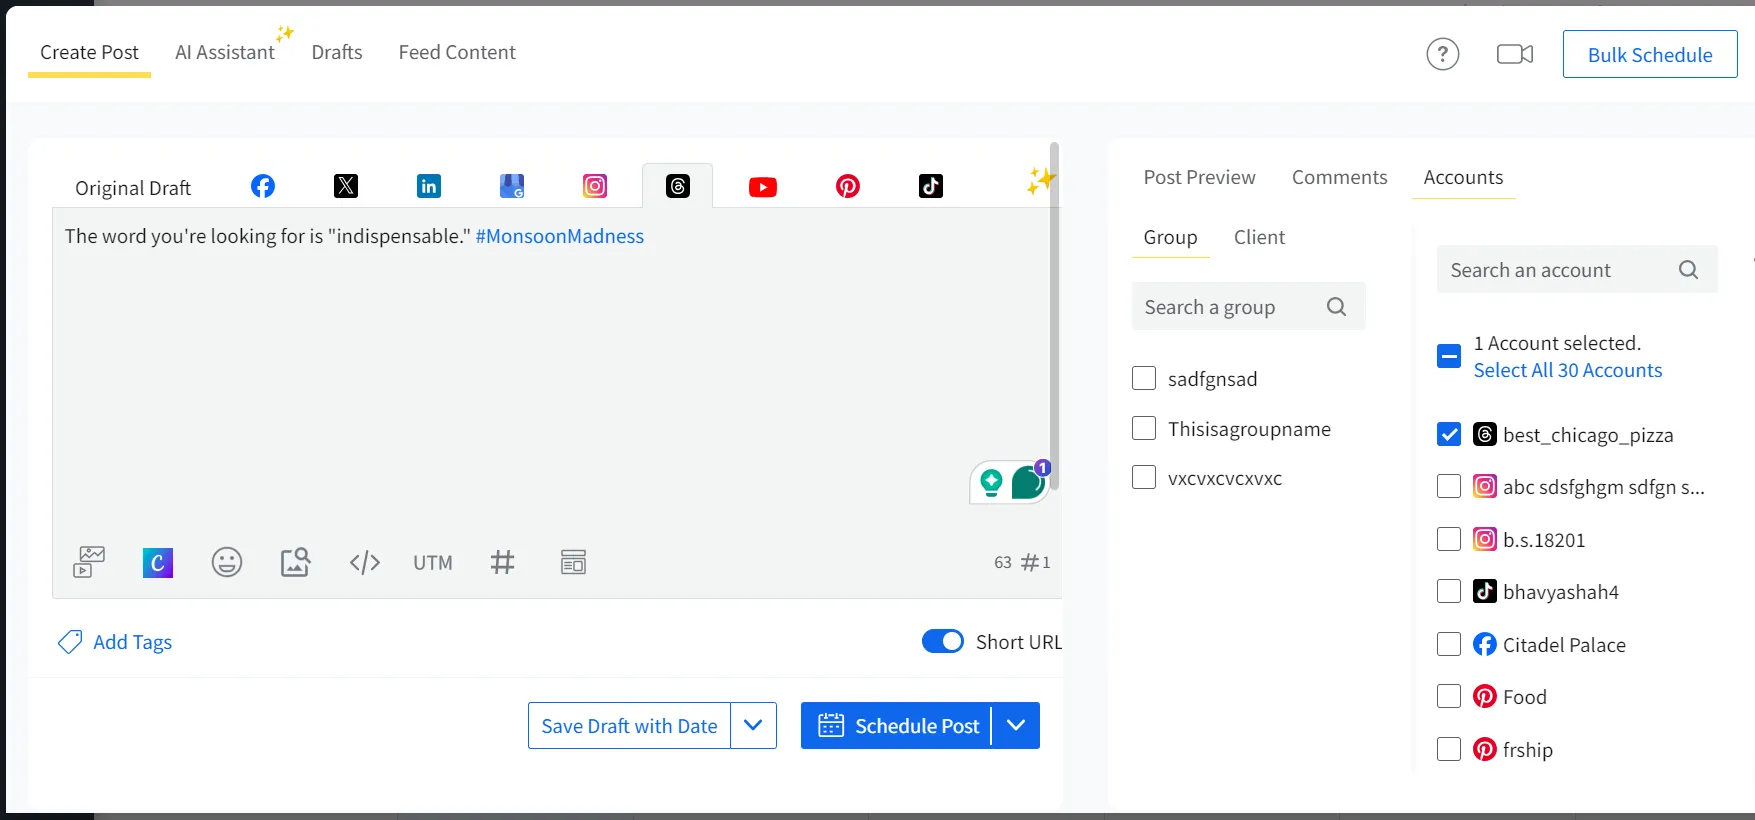Open the TikTok post tab

(x=931, y=186)
